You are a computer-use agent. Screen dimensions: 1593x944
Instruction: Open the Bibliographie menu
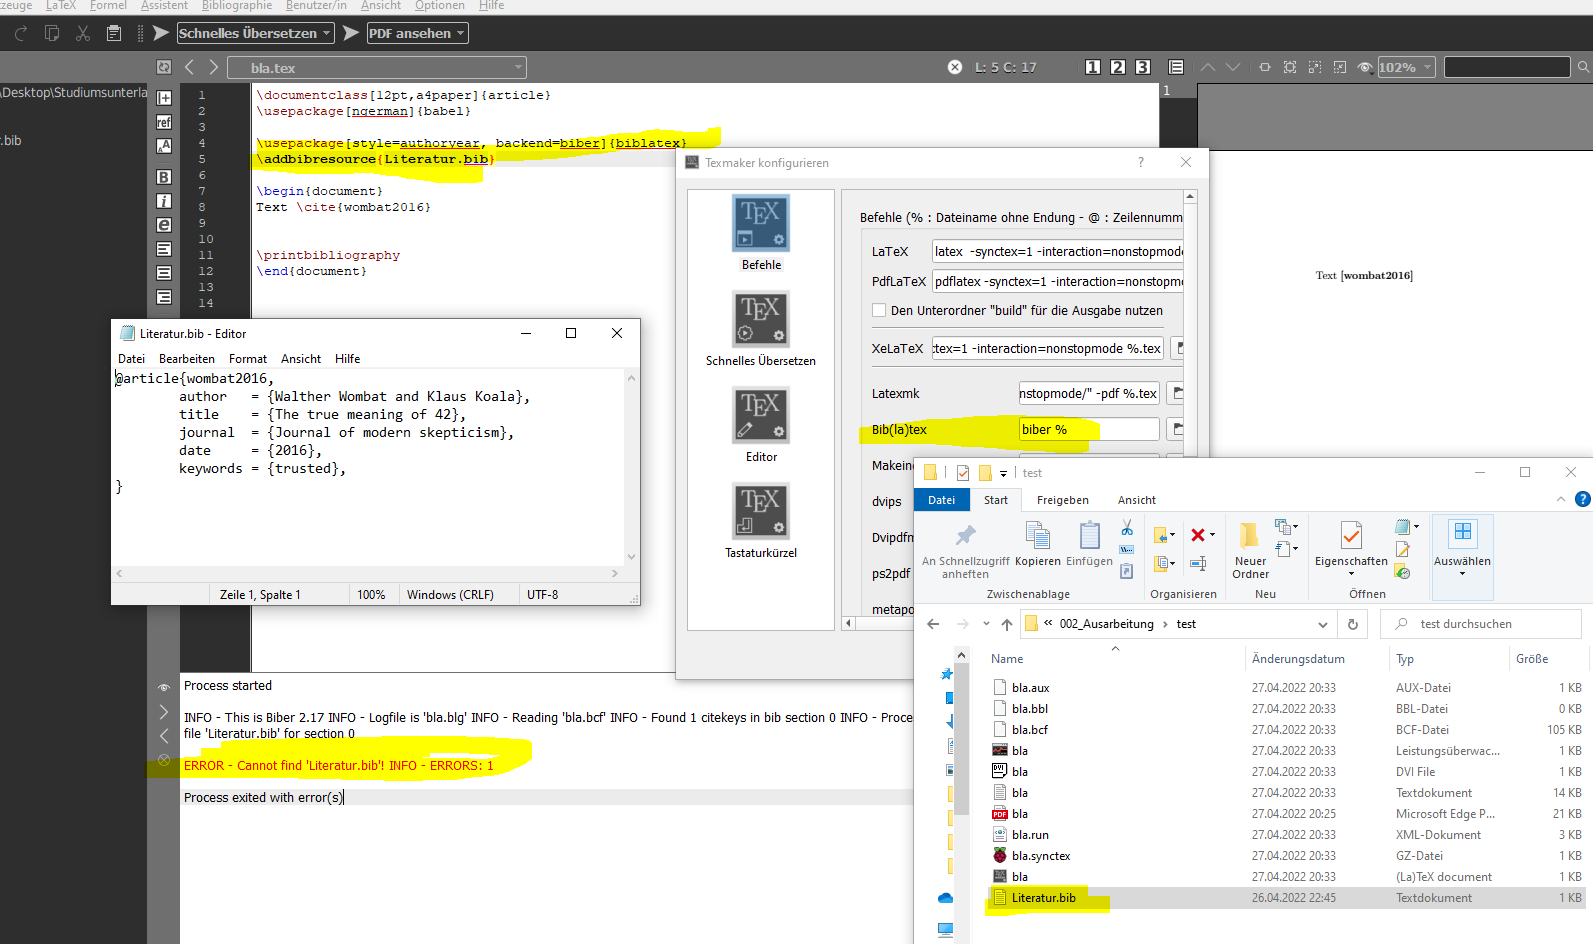coord(236,6)
